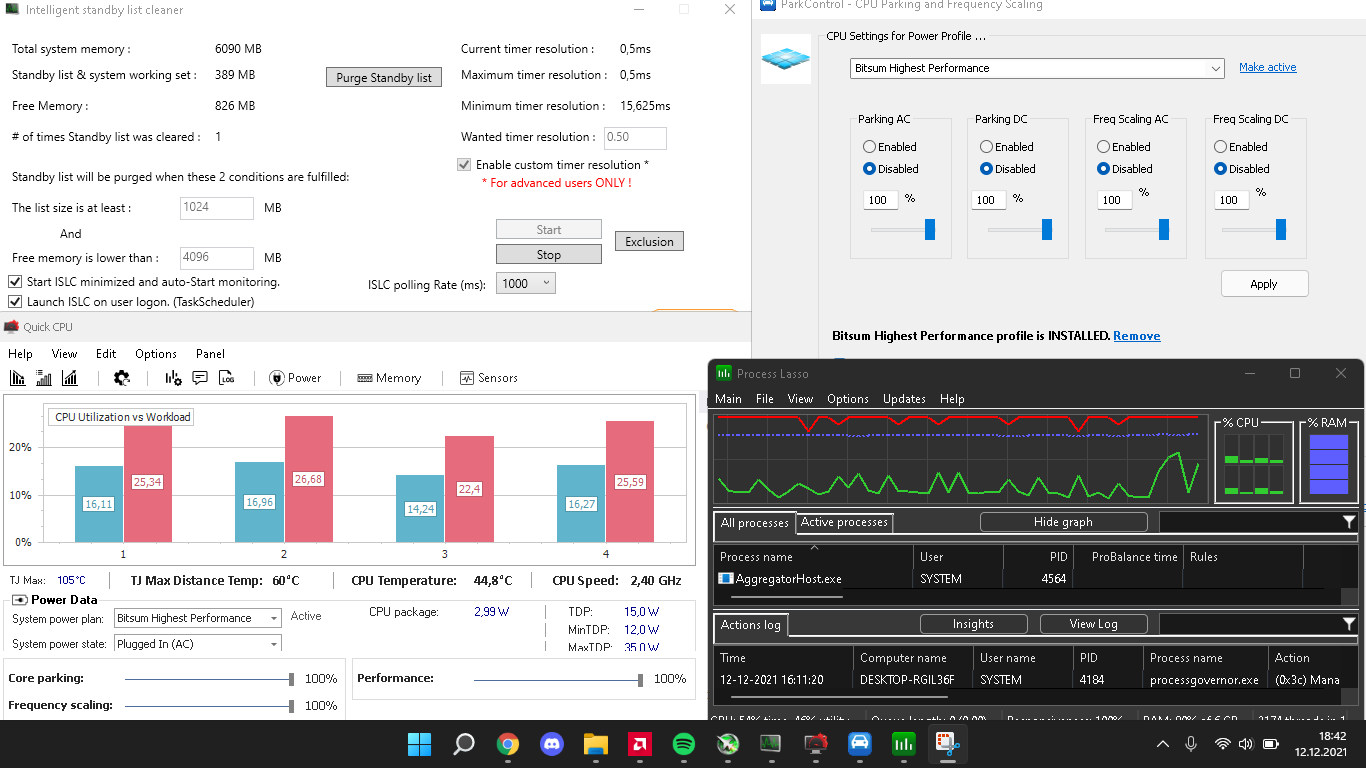The height and width of the screenshot is (768, 1366).
Task: Collapse the Power Data section
Action: pyautogui.click(x=19, y=600)
